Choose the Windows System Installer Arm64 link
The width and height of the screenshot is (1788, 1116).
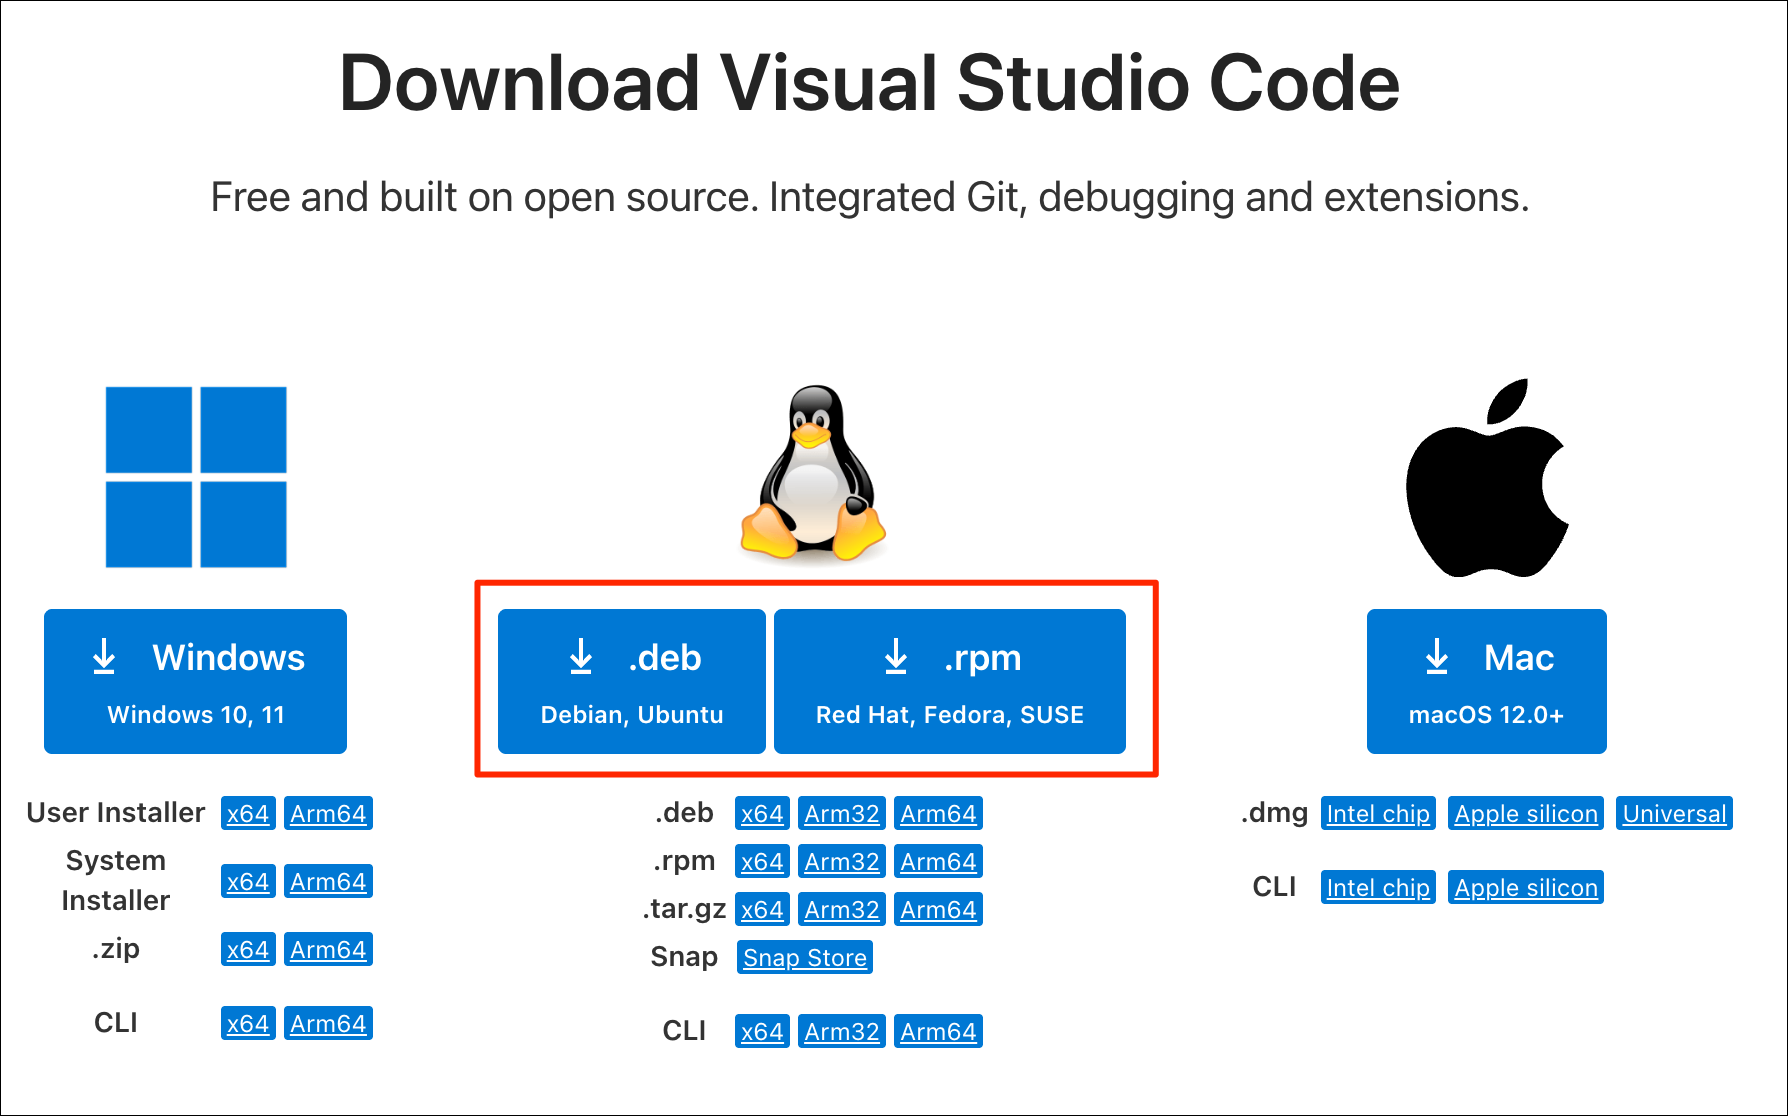point(328,882)
